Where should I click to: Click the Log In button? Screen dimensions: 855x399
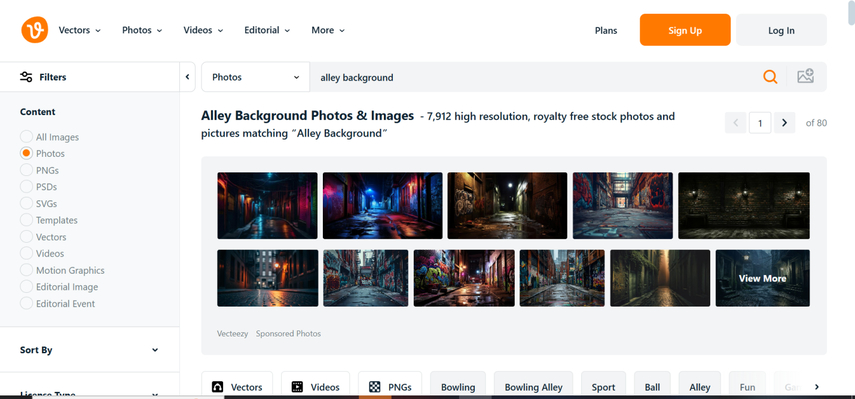coord(781,30)
